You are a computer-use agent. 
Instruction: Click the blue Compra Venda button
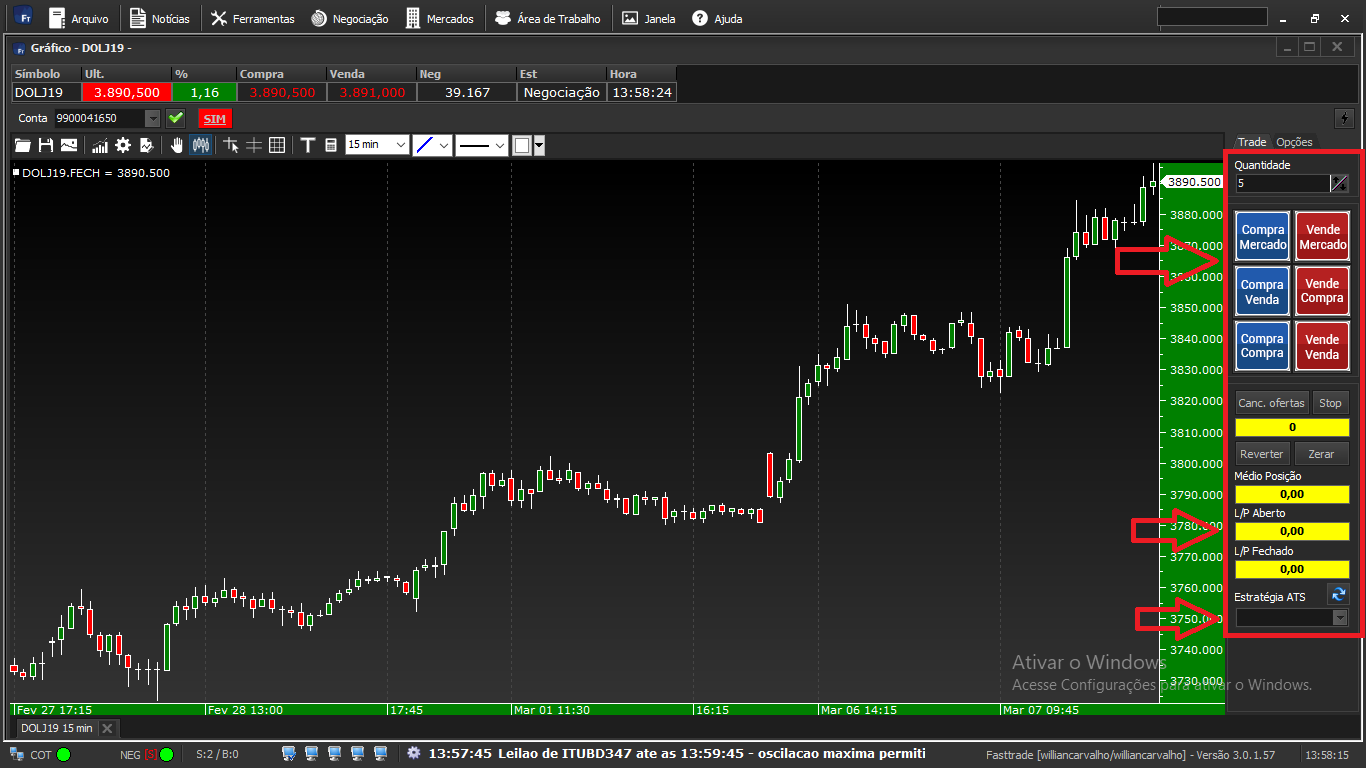pyautogui.click(x=1263, y=292)
